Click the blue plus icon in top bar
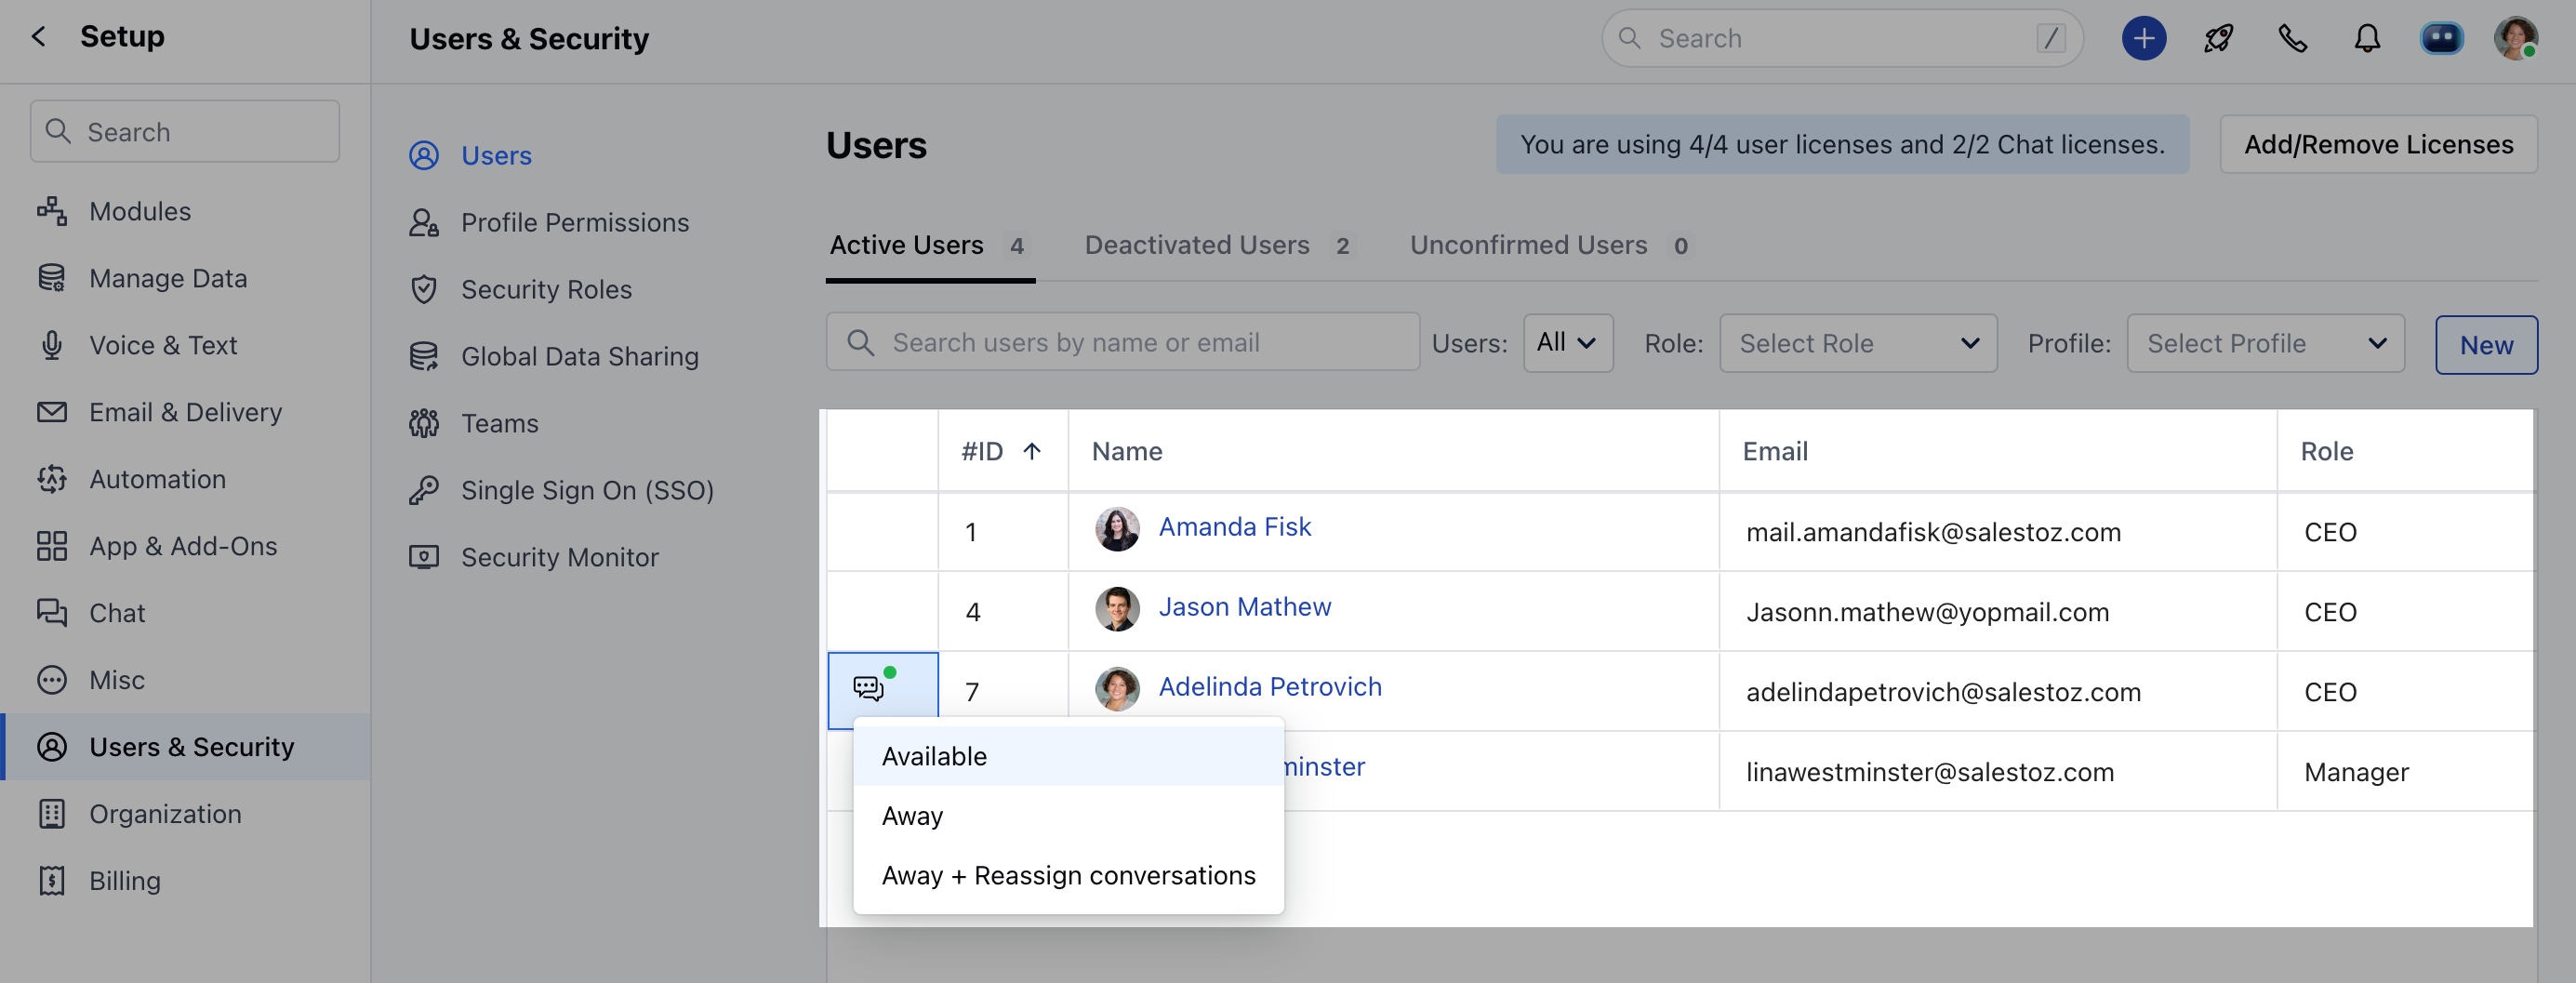Viewport: 2576px width, 983px height. (x=2144, y=38)
